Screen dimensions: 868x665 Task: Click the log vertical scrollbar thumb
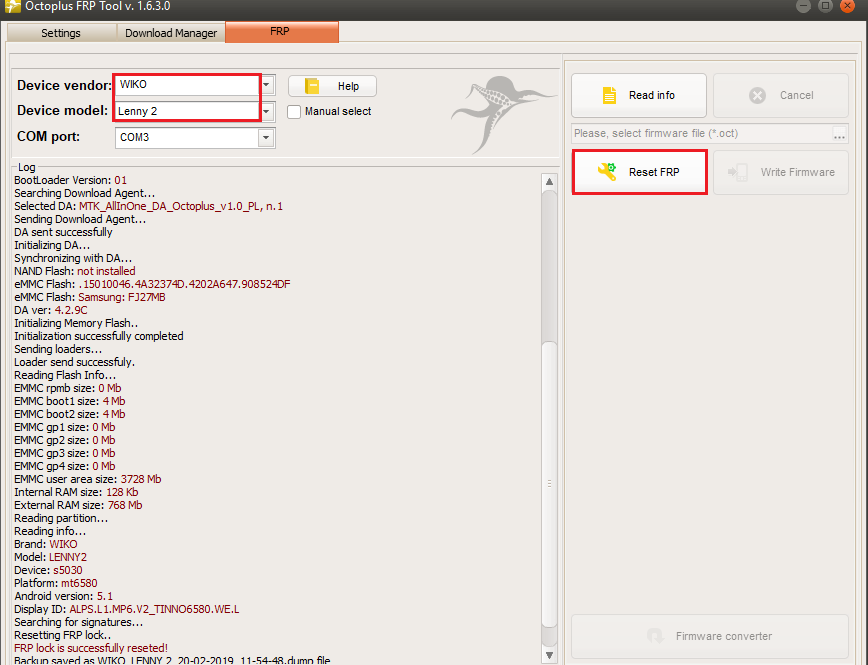tap(549, 484)
